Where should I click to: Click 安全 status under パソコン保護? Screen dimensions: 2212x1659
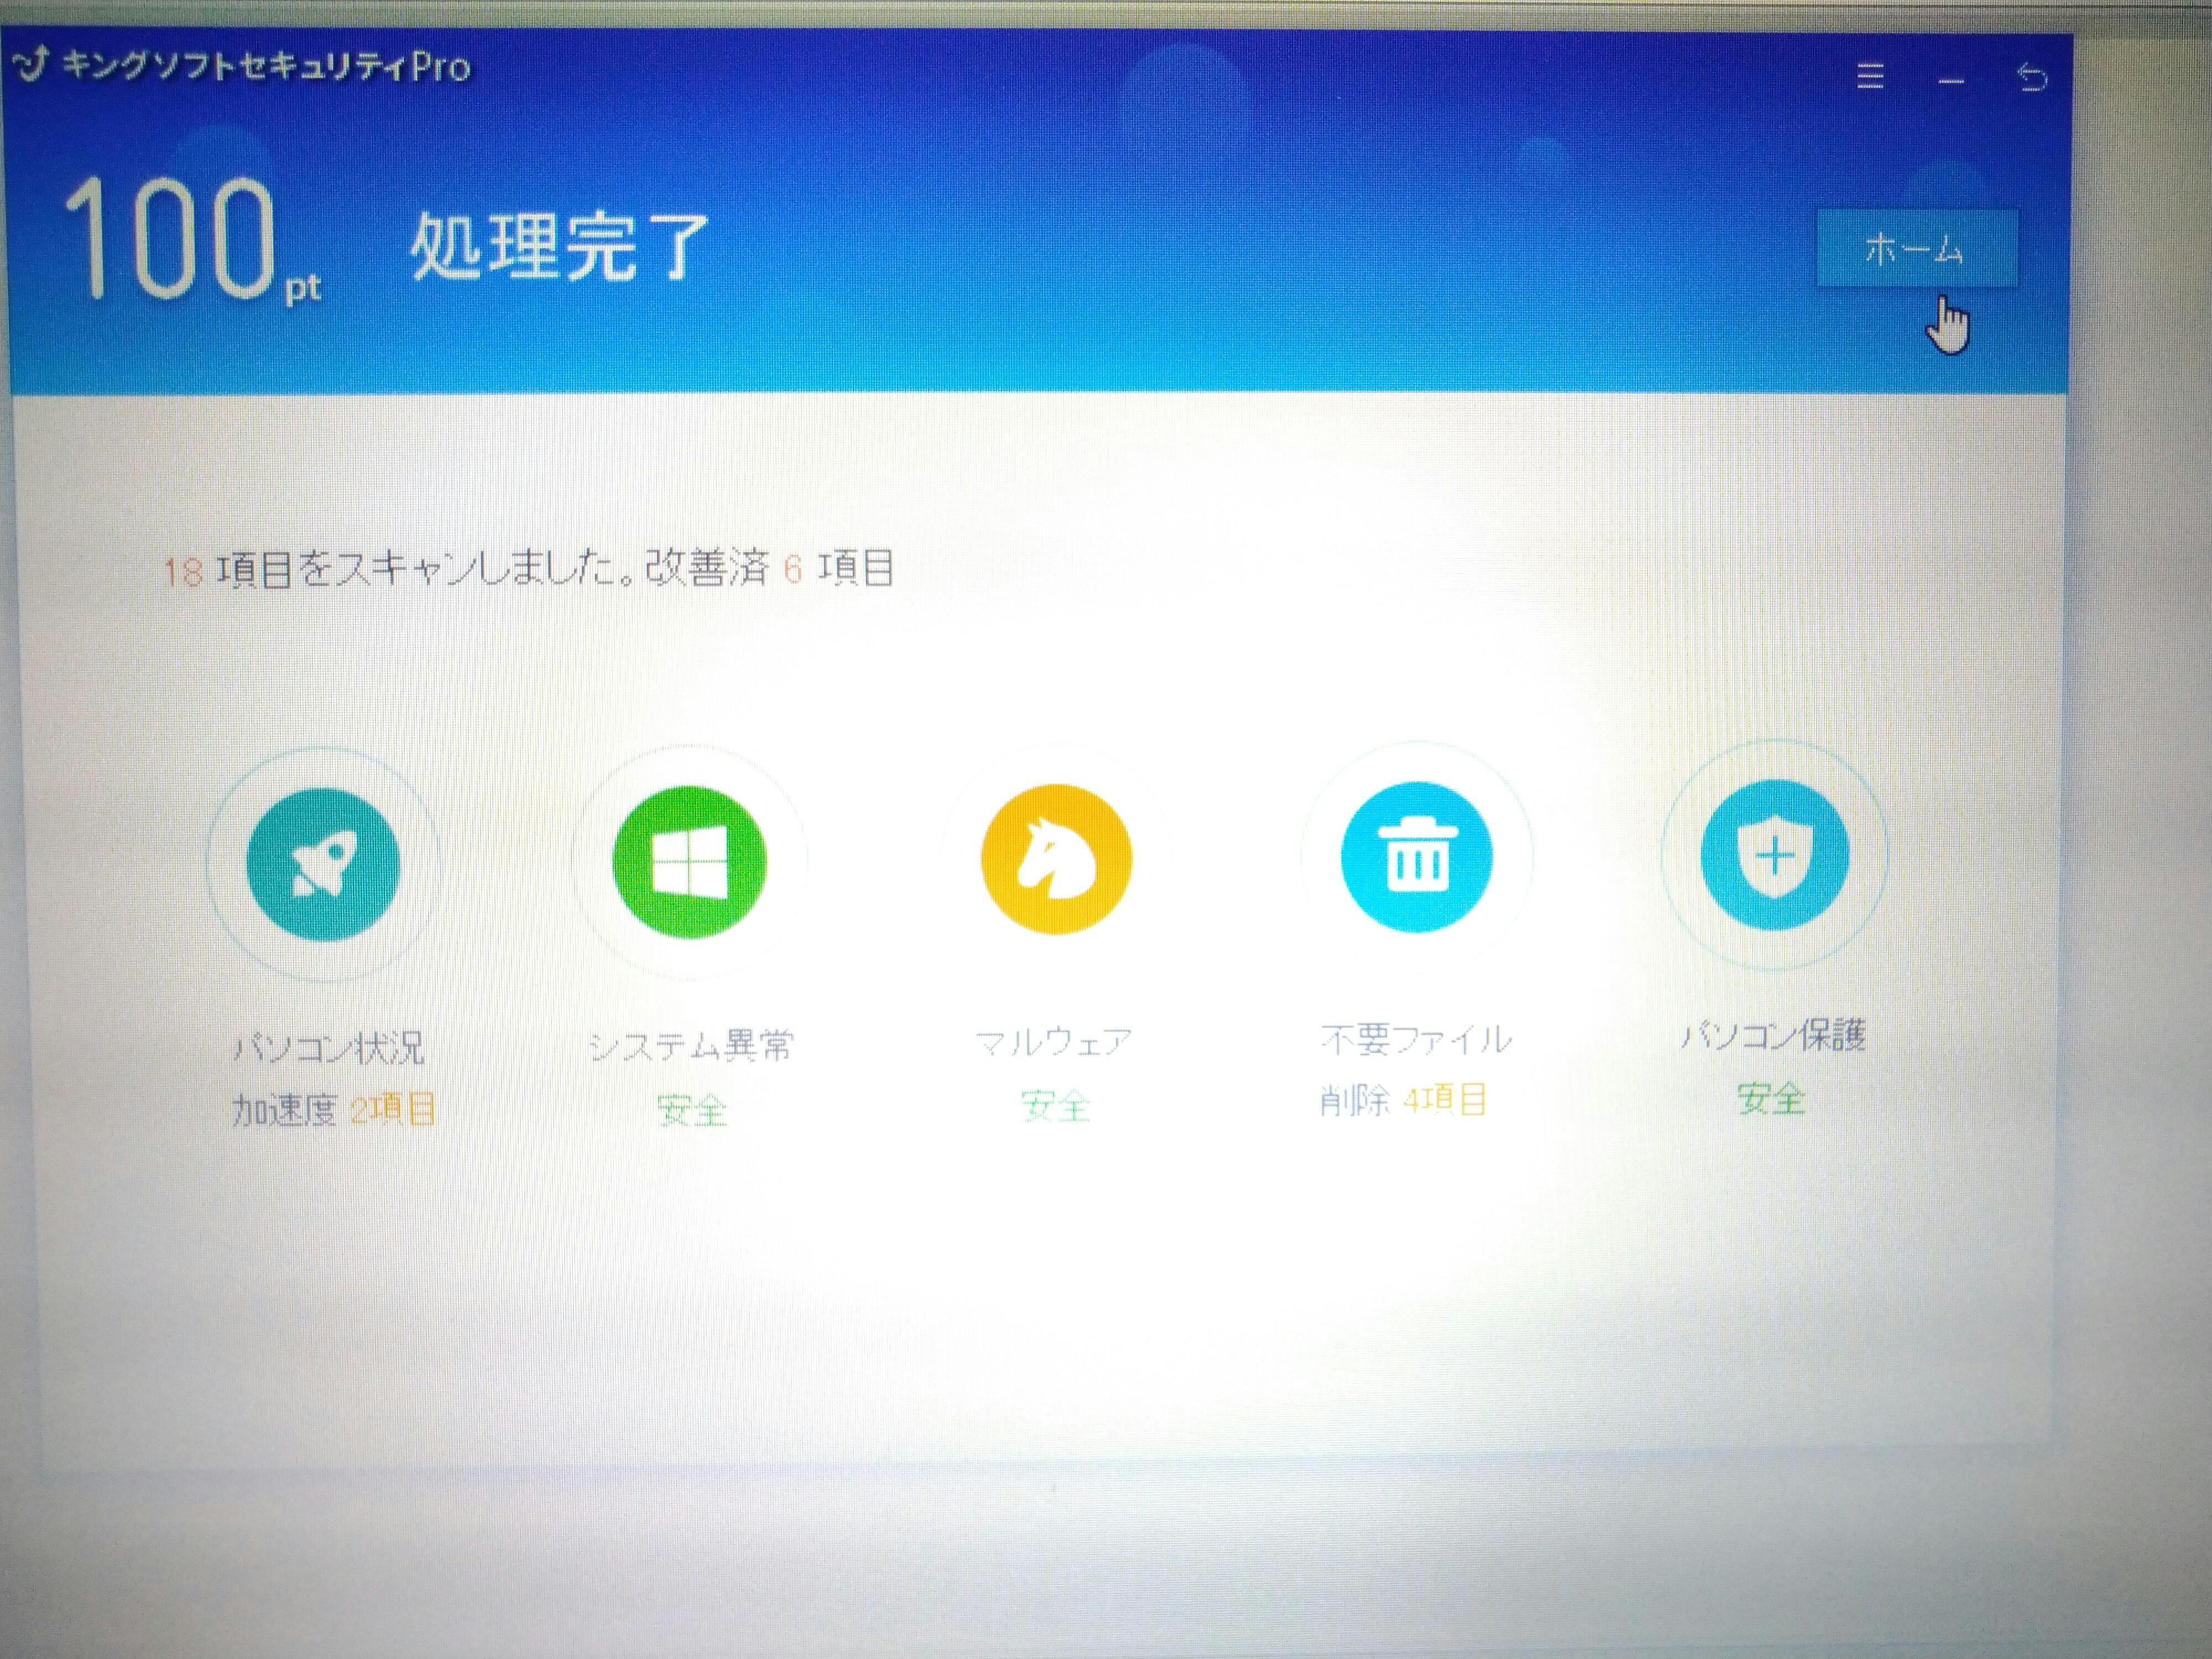click(1771, 1098)
